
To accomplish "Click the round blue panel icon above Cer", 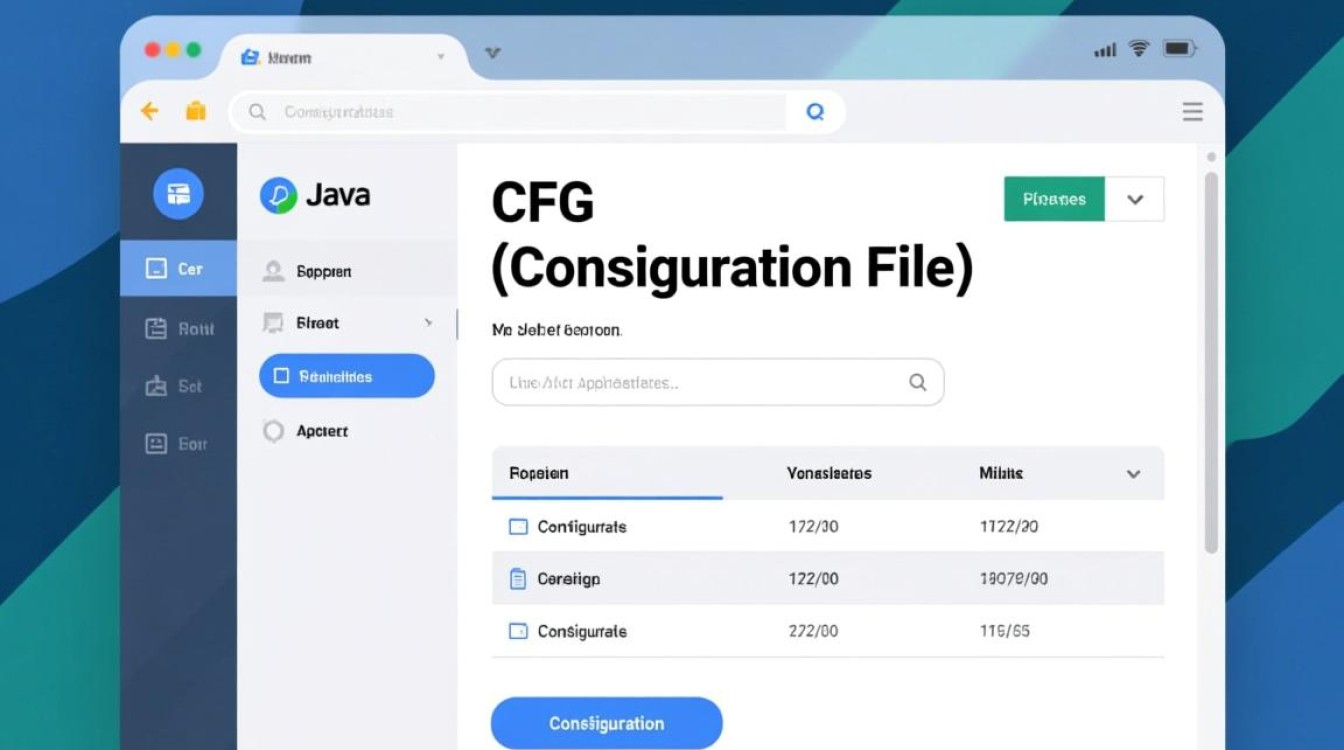I will click(x=178, y=194).
